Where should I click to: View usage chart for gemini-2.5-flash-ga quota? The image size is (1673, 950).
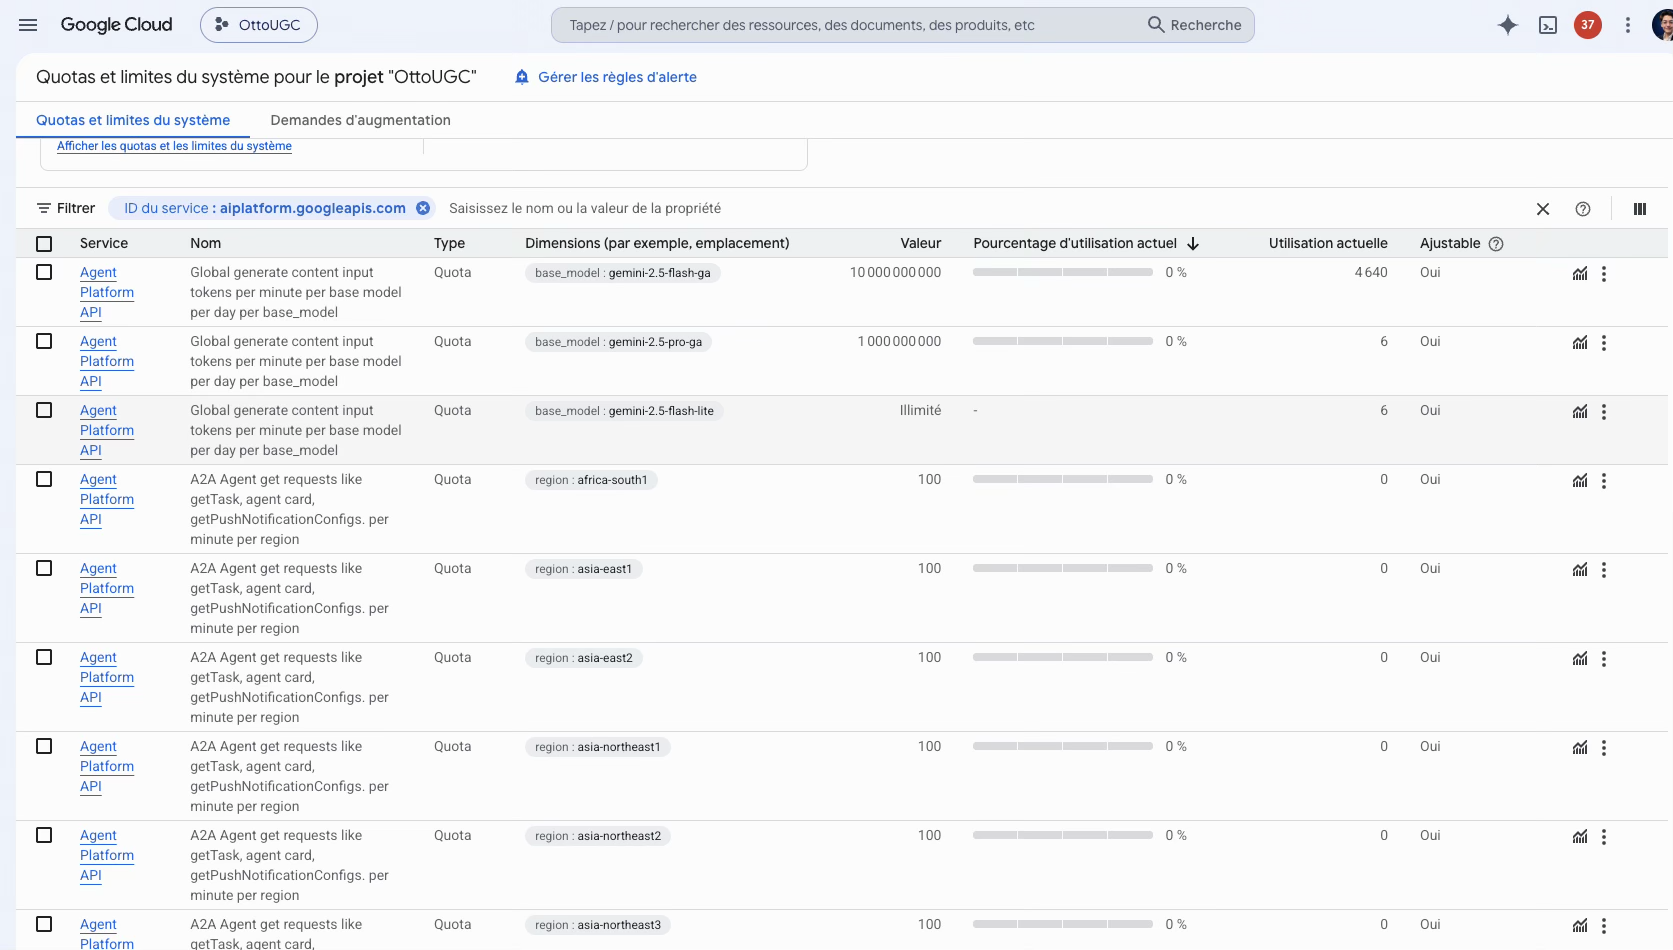pyautogui.click(x=1580, y=273)
